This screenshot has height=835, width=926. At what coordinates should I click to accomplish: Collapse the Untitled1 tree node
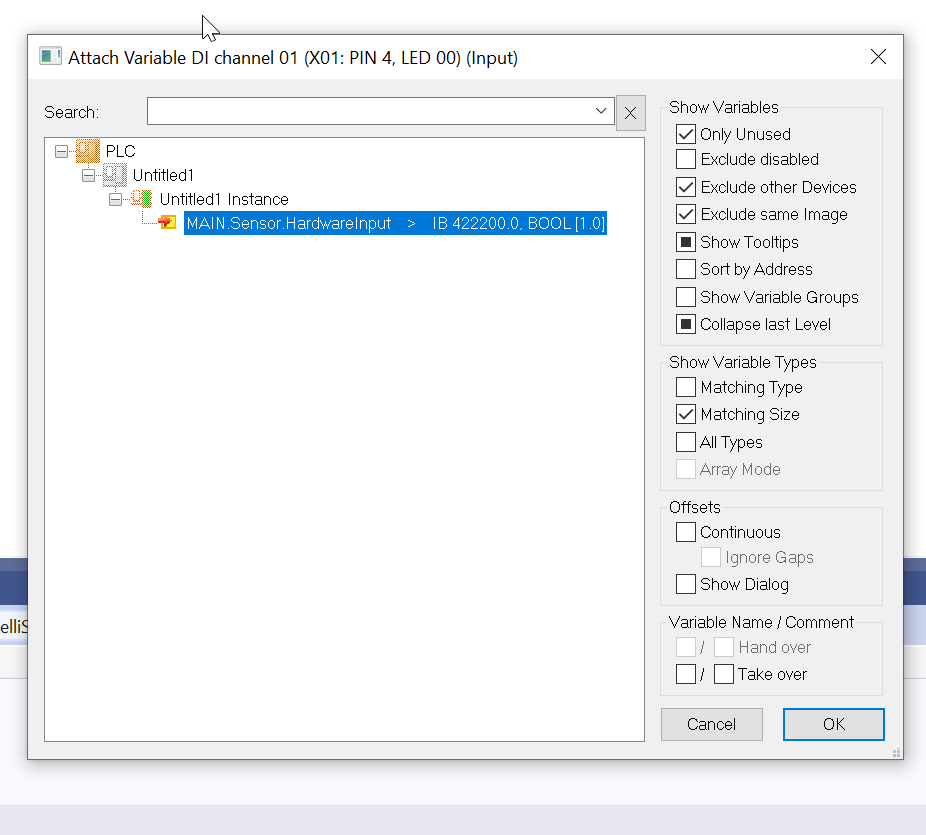[88, 175]
